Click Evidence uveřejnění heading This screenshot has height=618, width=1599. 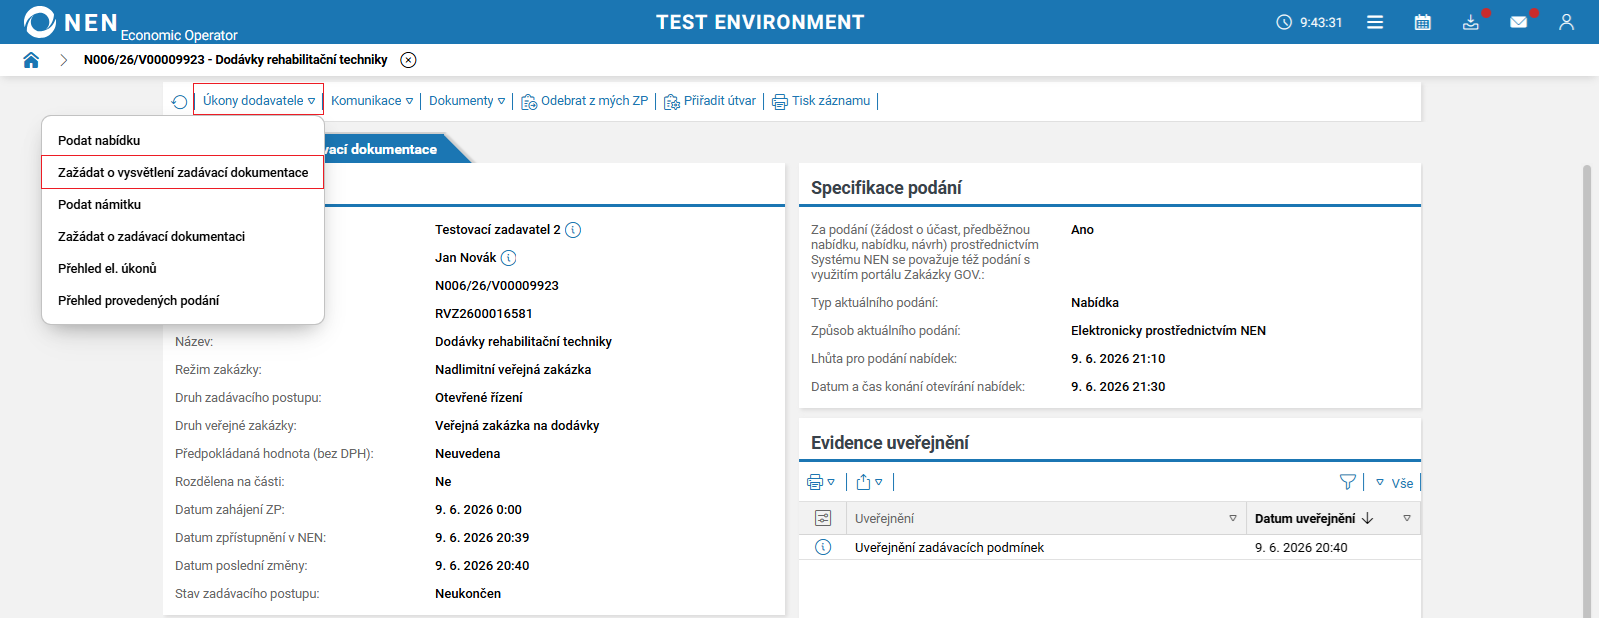click(890, 443)
